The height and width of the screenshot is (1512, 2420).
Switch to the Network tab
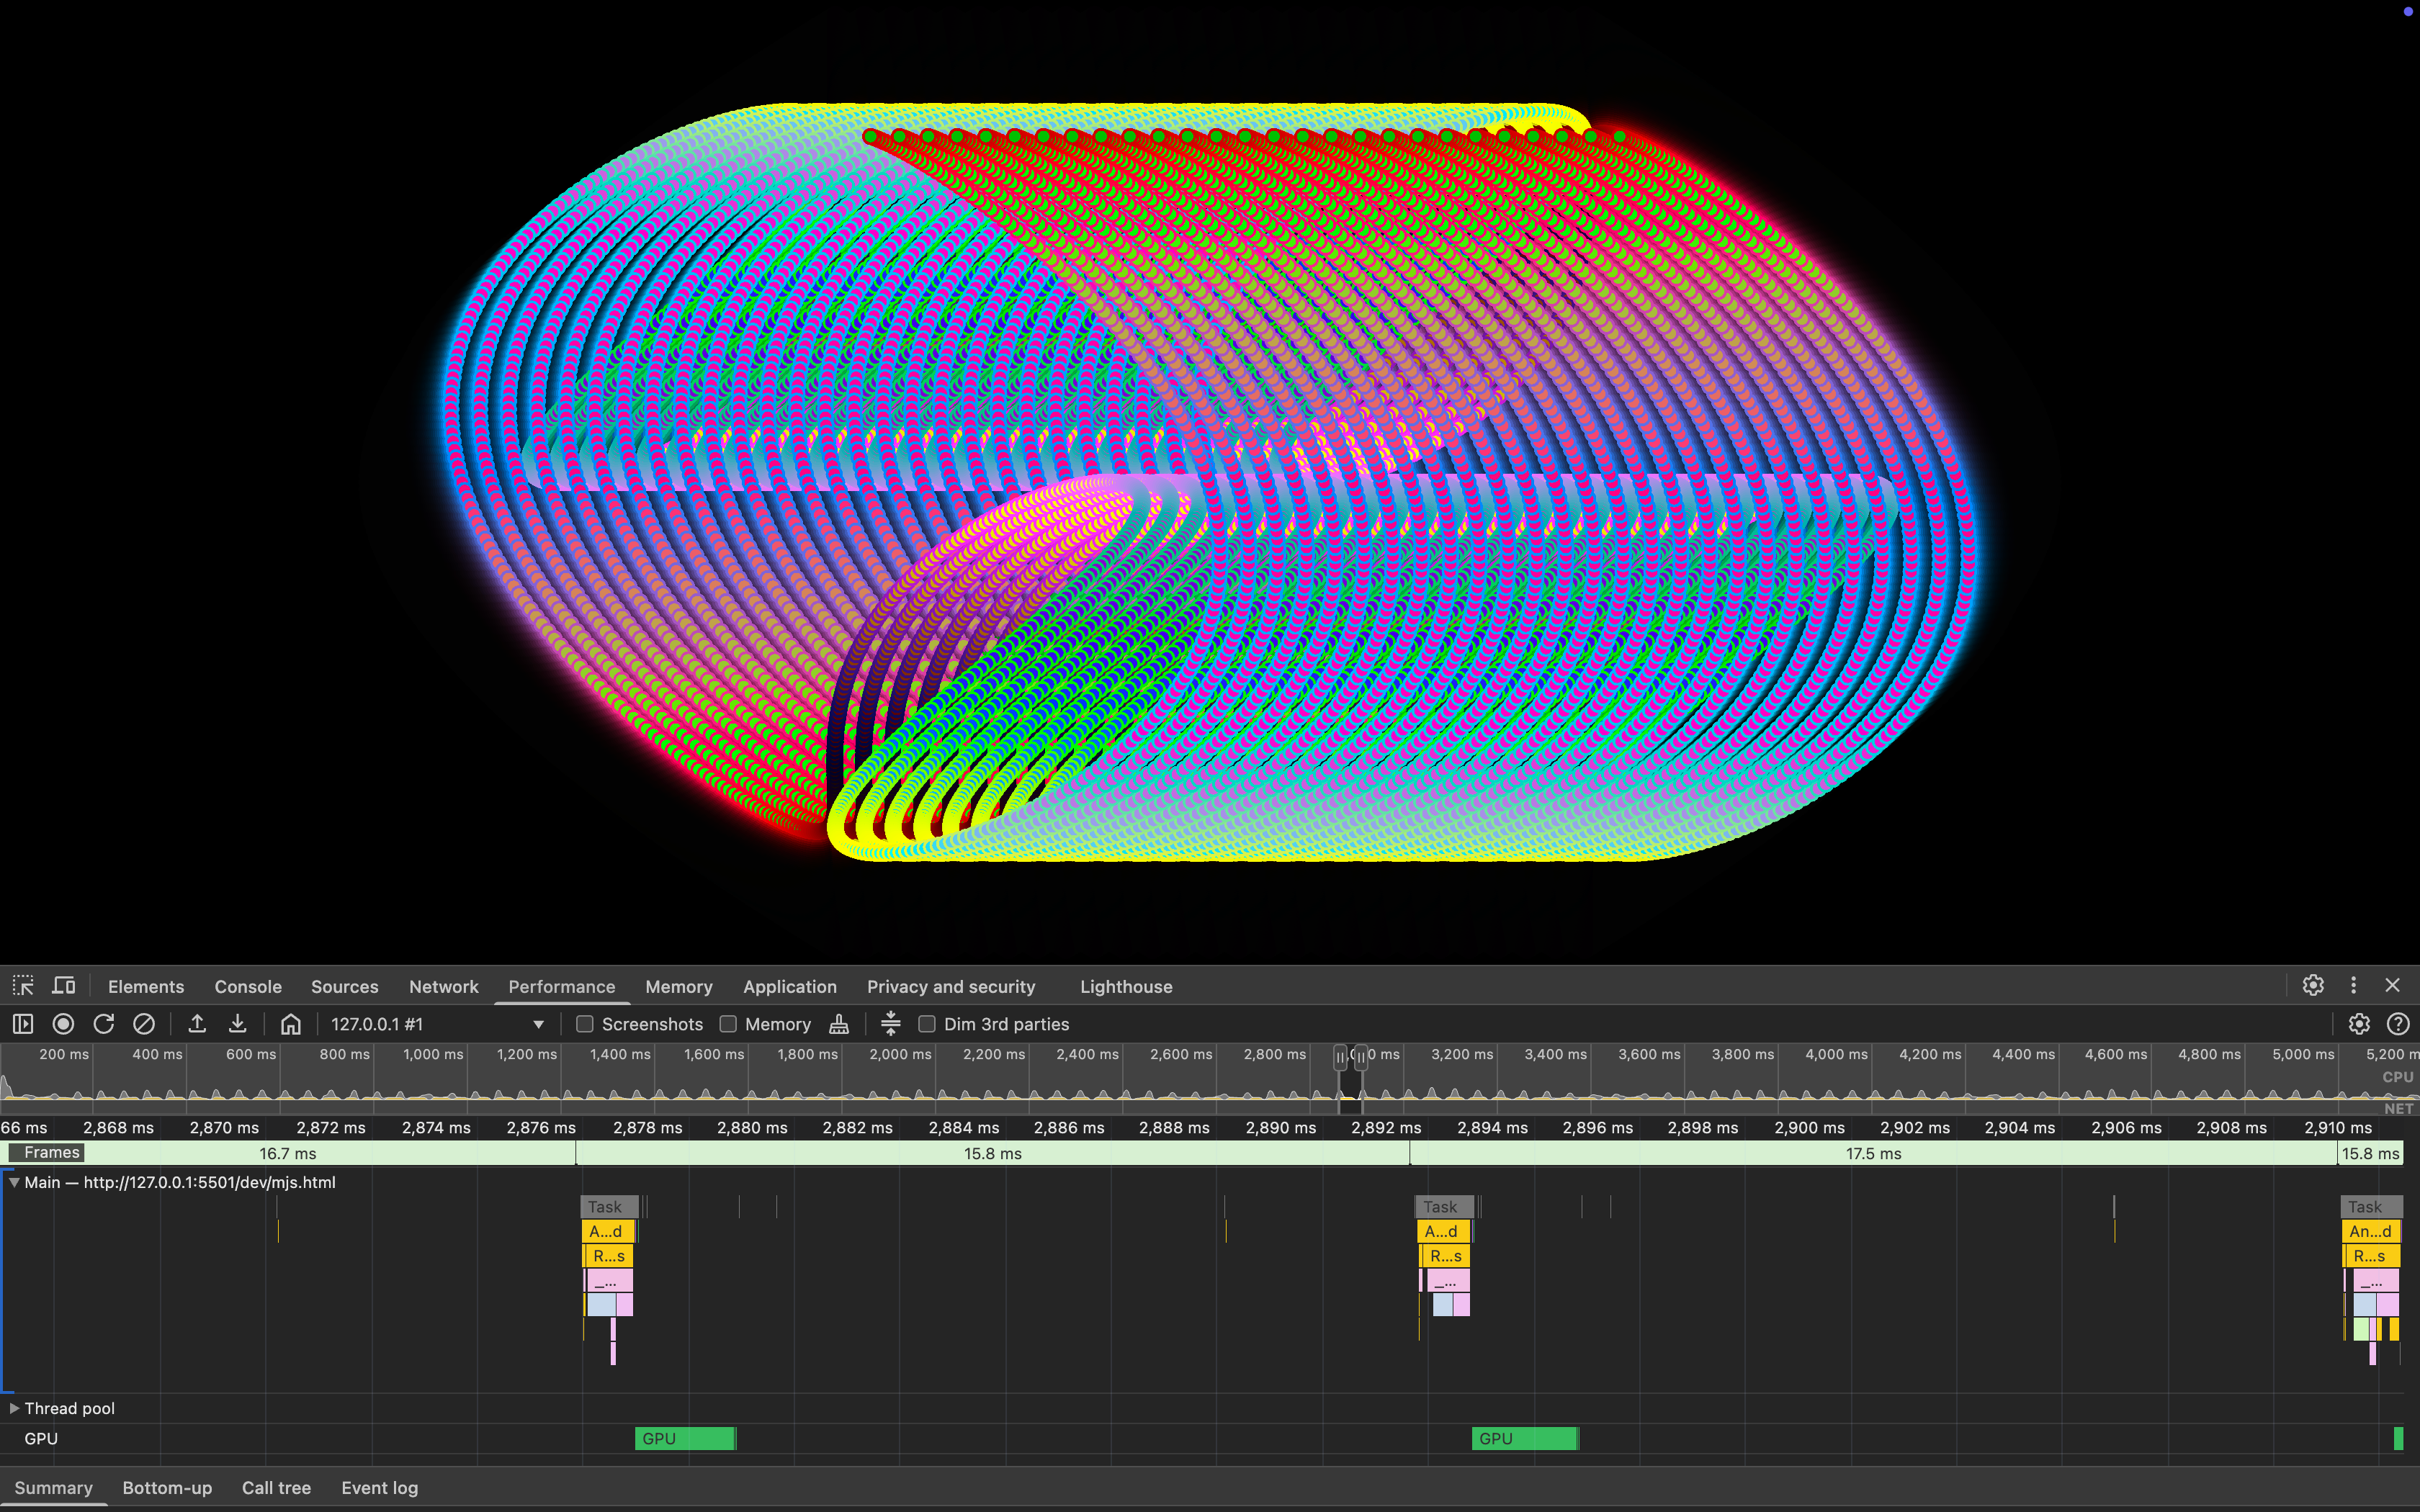click(x=443, y=986)
